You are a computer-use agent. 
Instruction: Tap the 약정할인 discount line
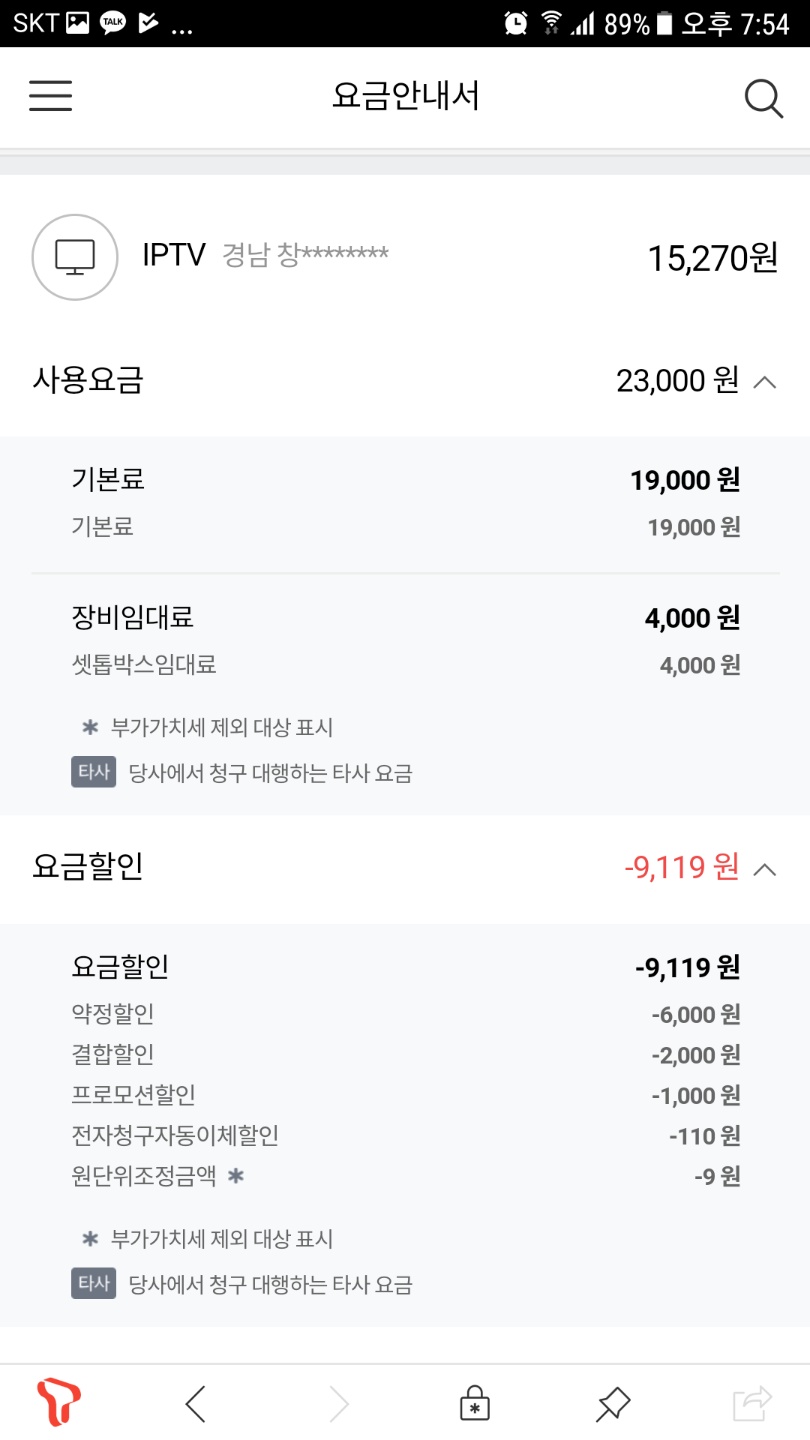[x=405, y=1014]
